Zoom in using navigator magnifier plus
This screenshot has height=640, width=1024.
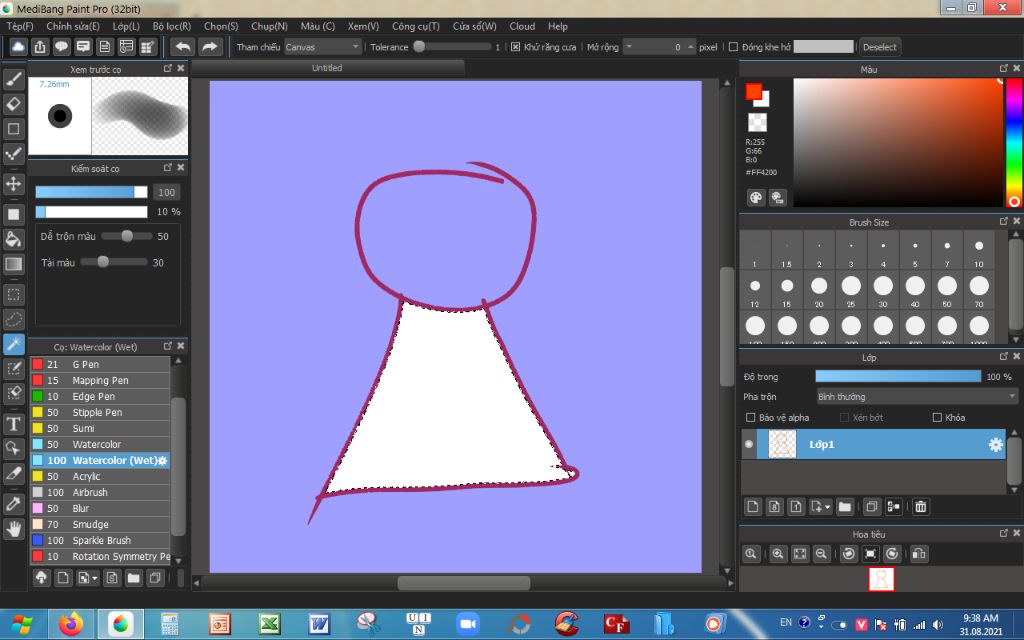778,554
